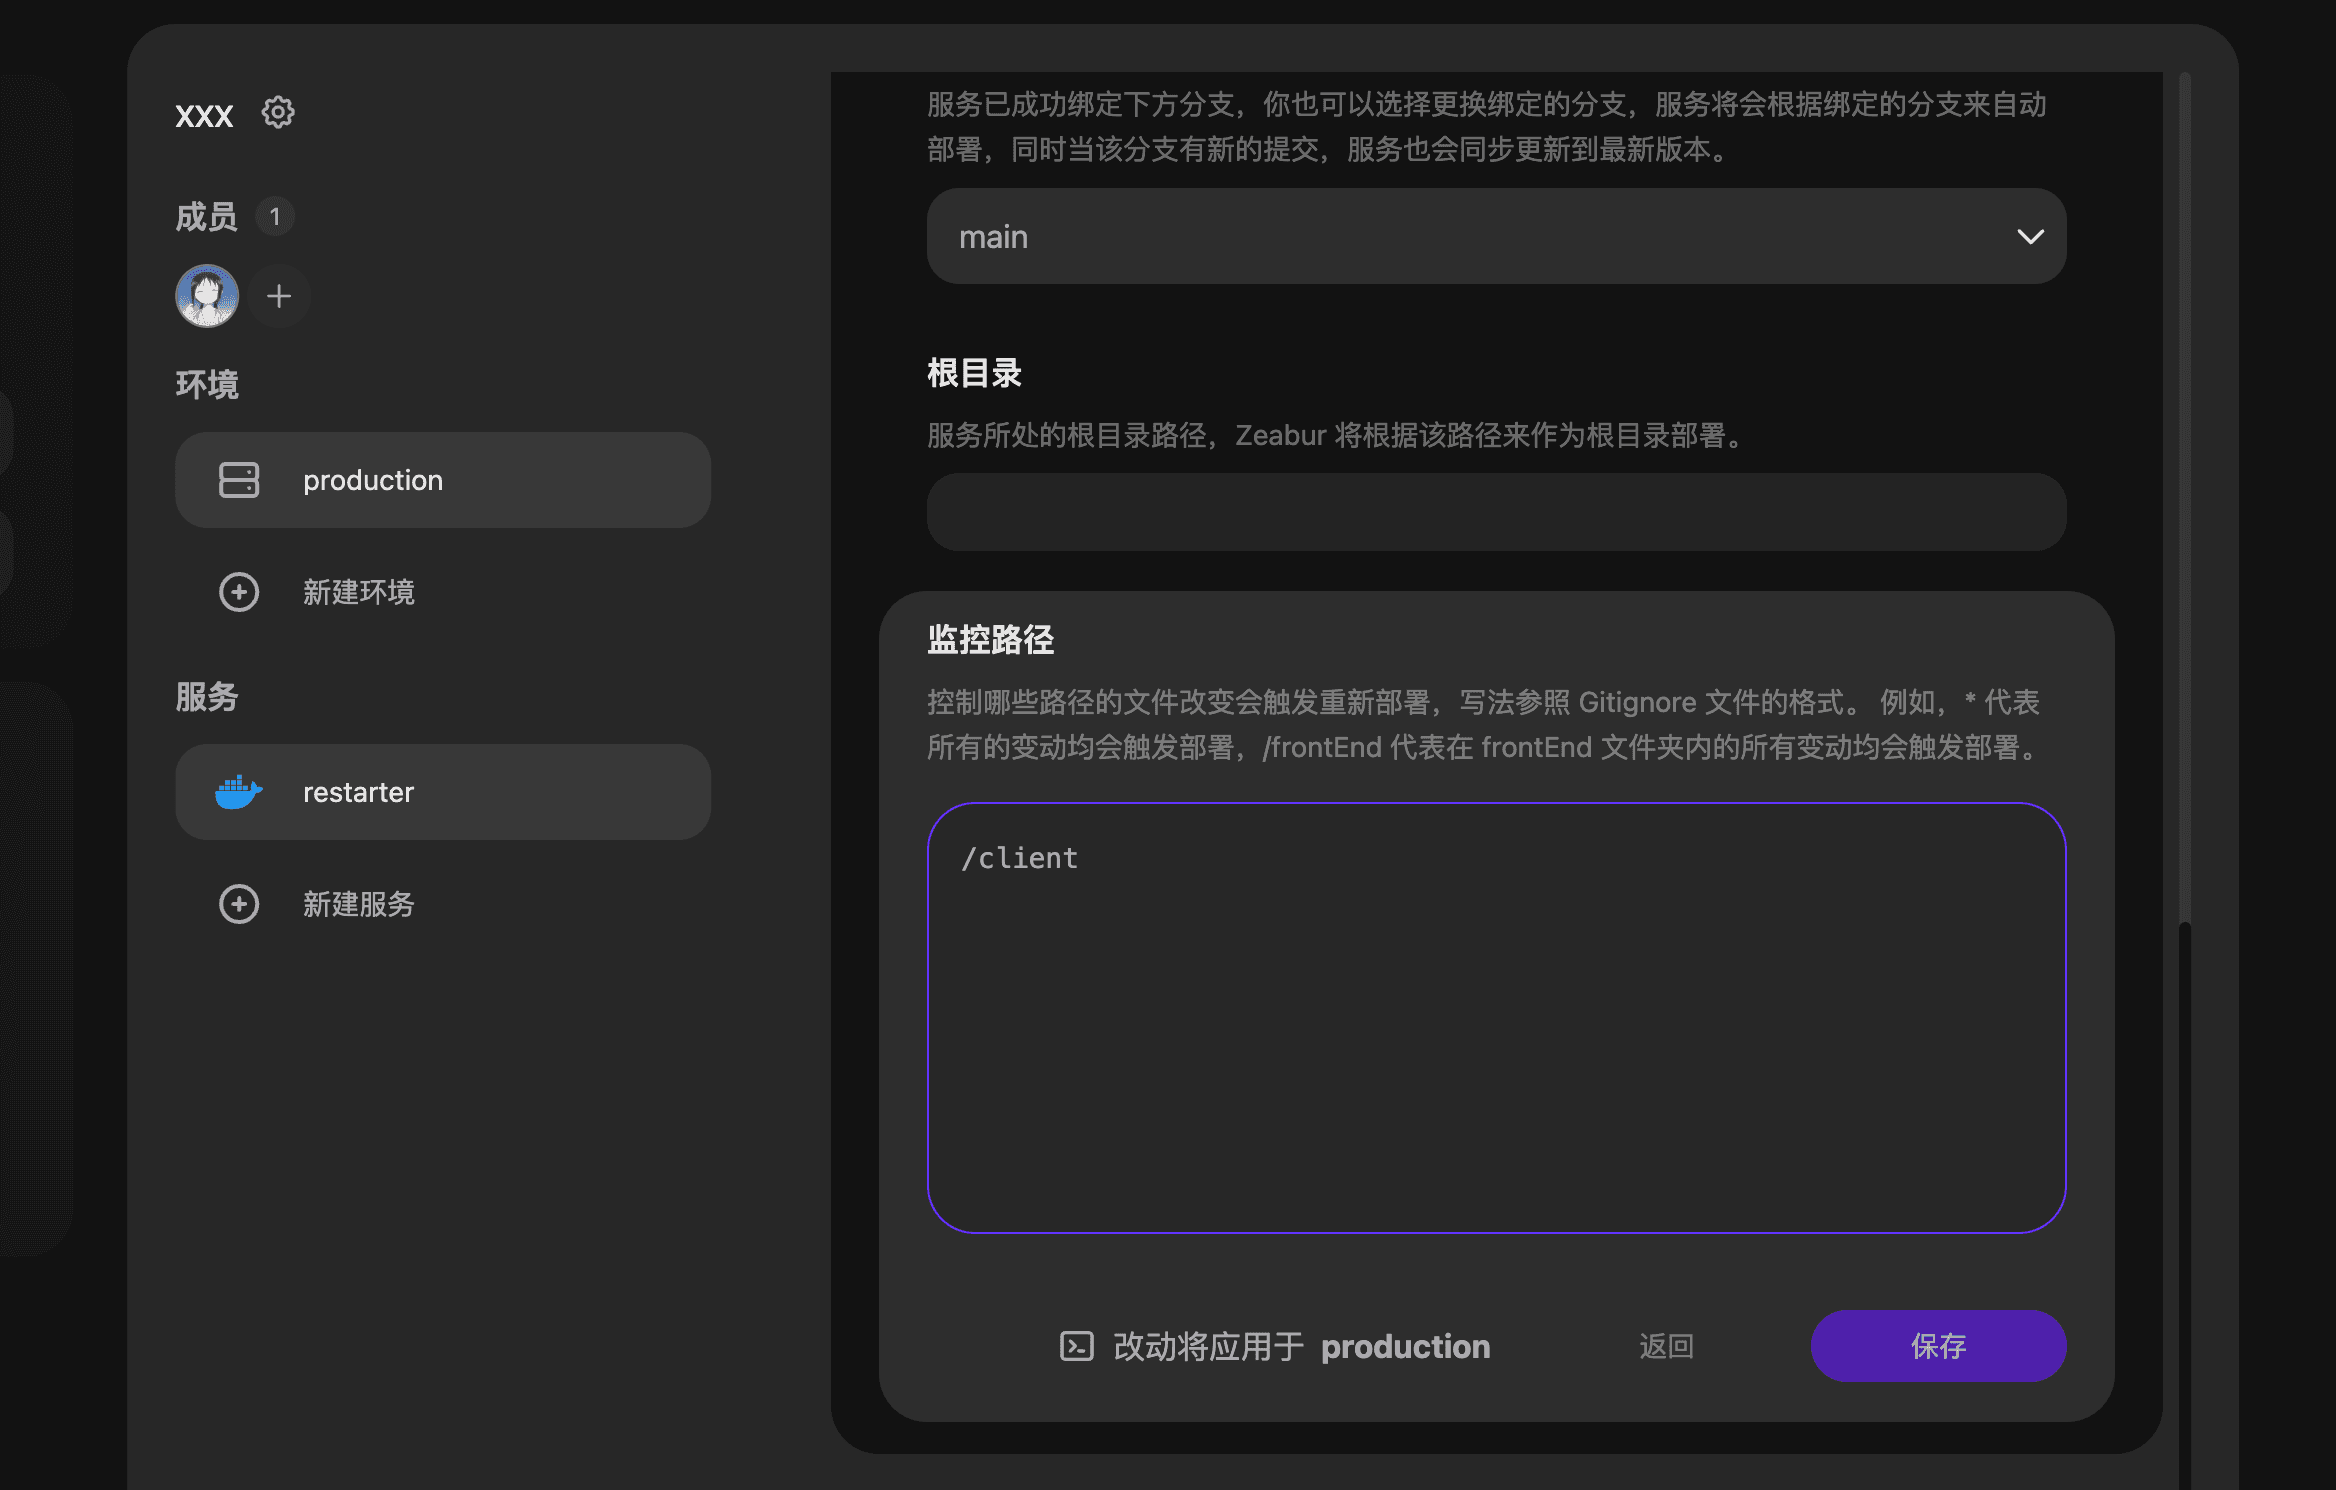
Task: Click the 保存 save button
Action: [x=1937, y=1346]
